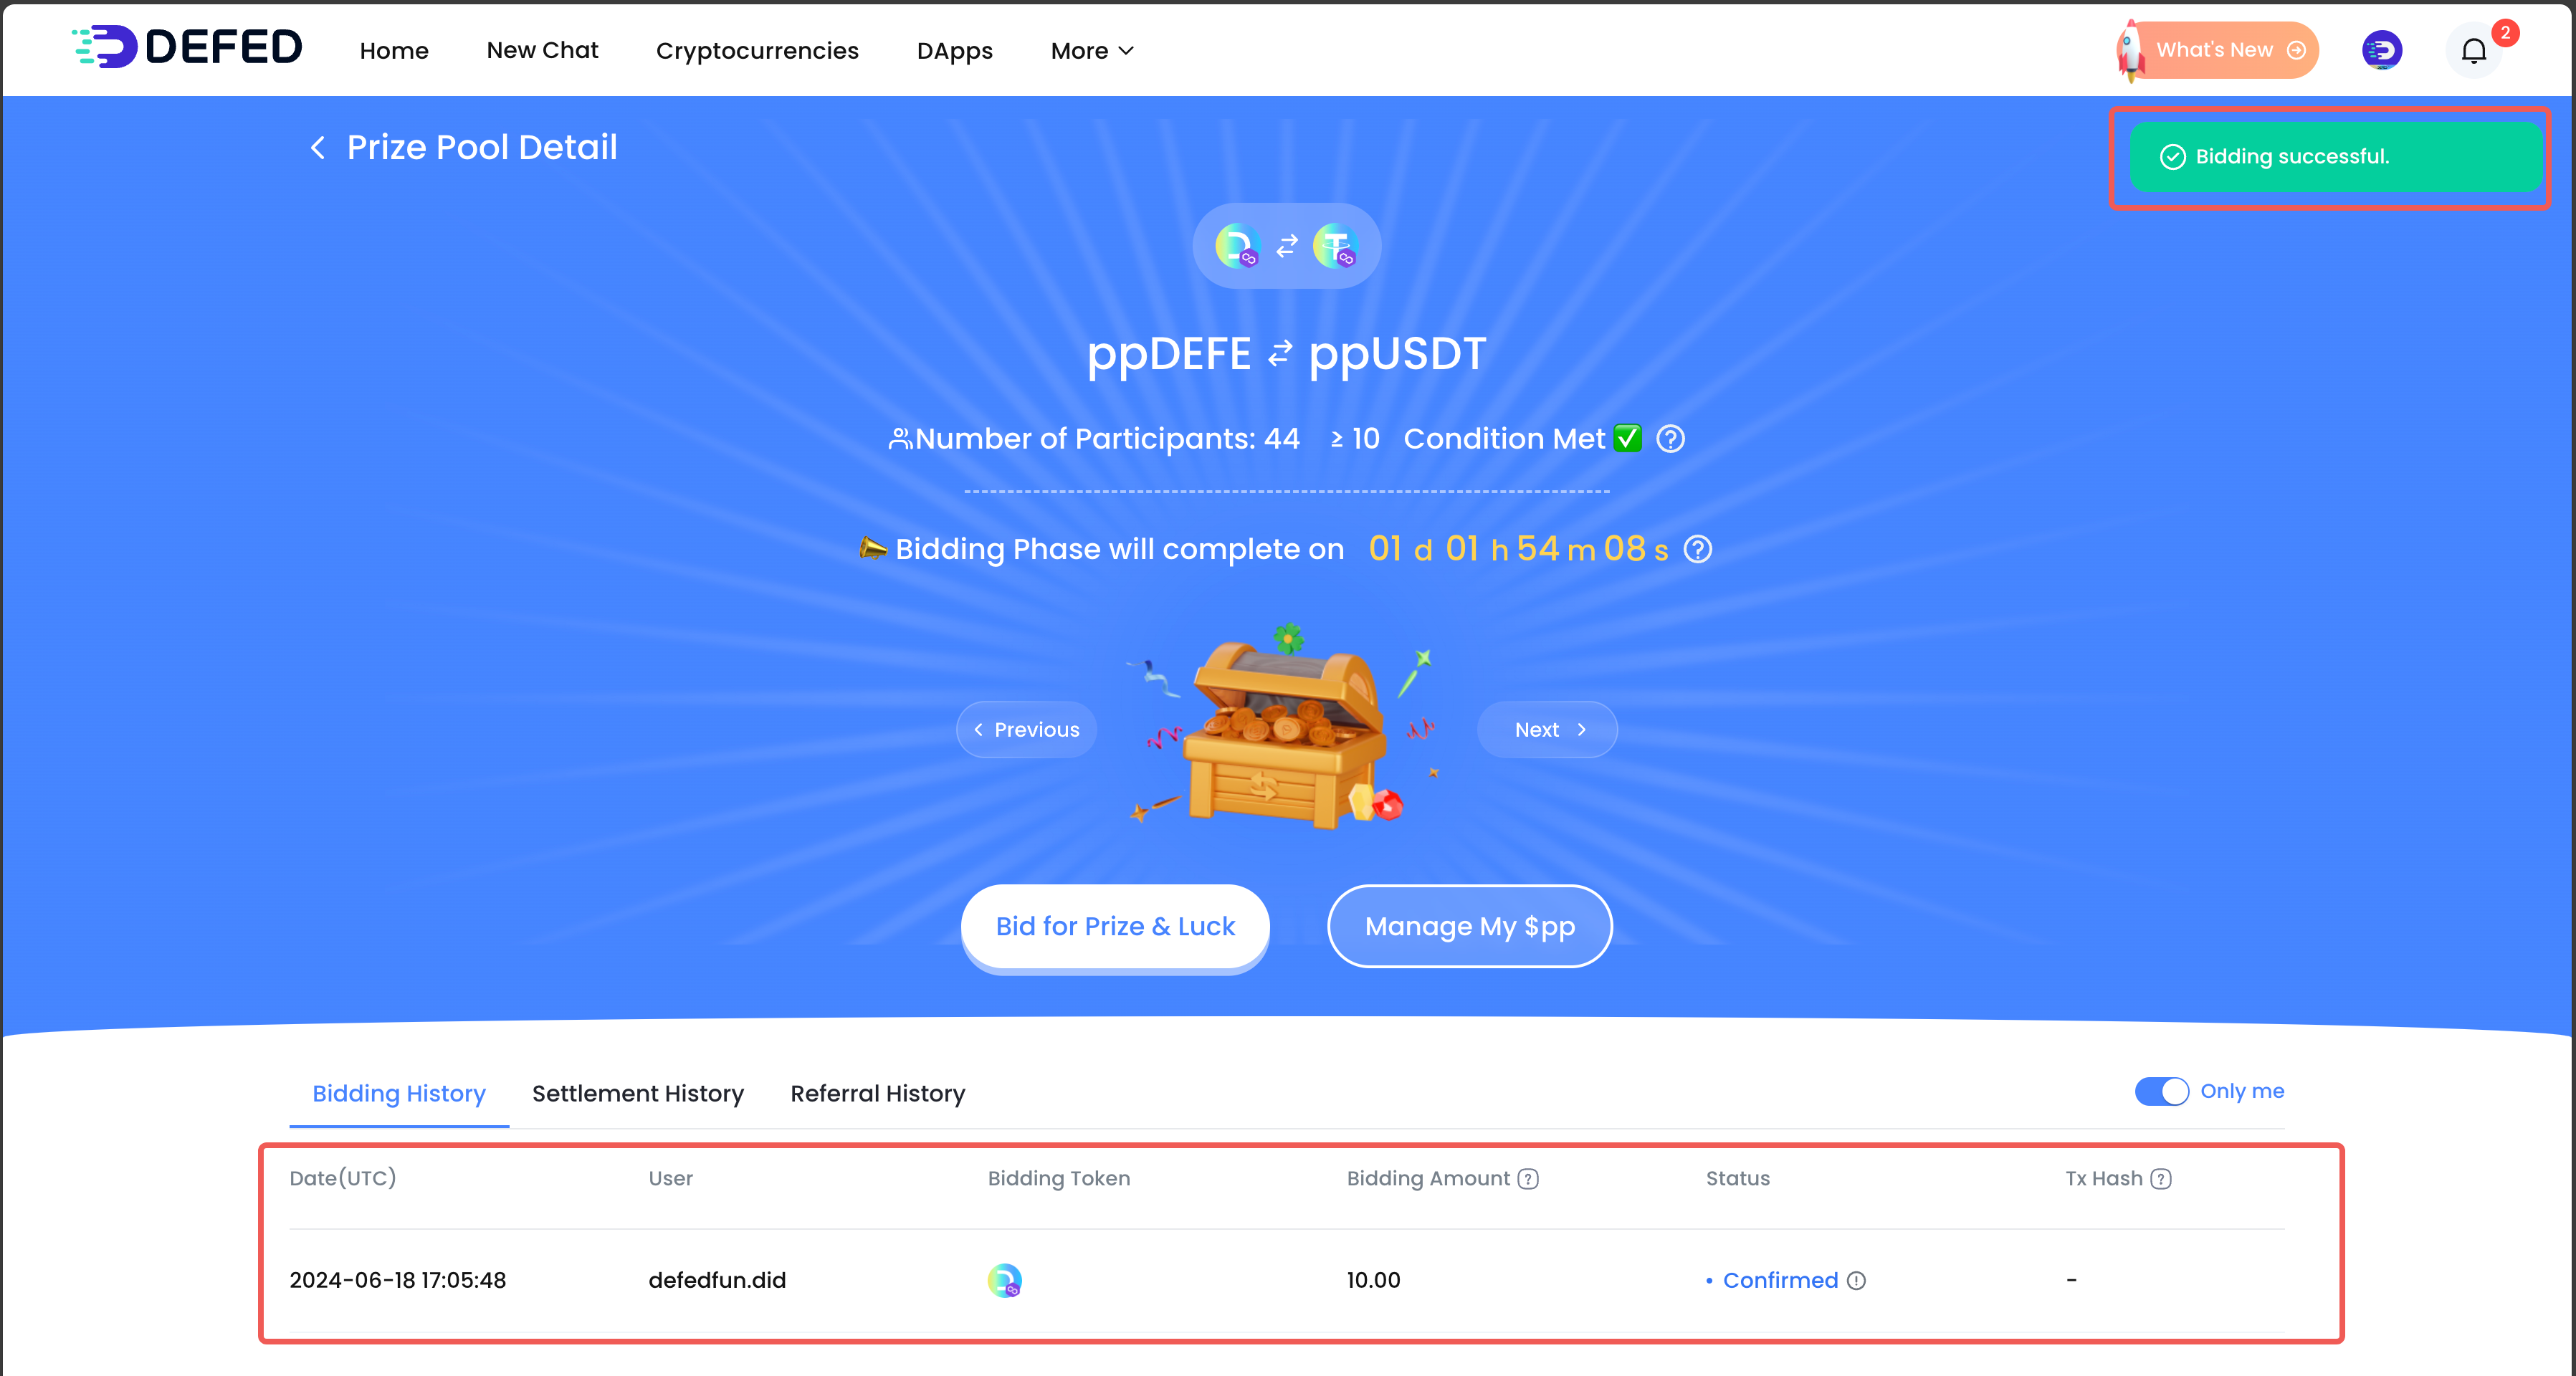2576x1376 pixels.
Task: Click the DEFED profile avatar icon
Action: [2382, 50]
